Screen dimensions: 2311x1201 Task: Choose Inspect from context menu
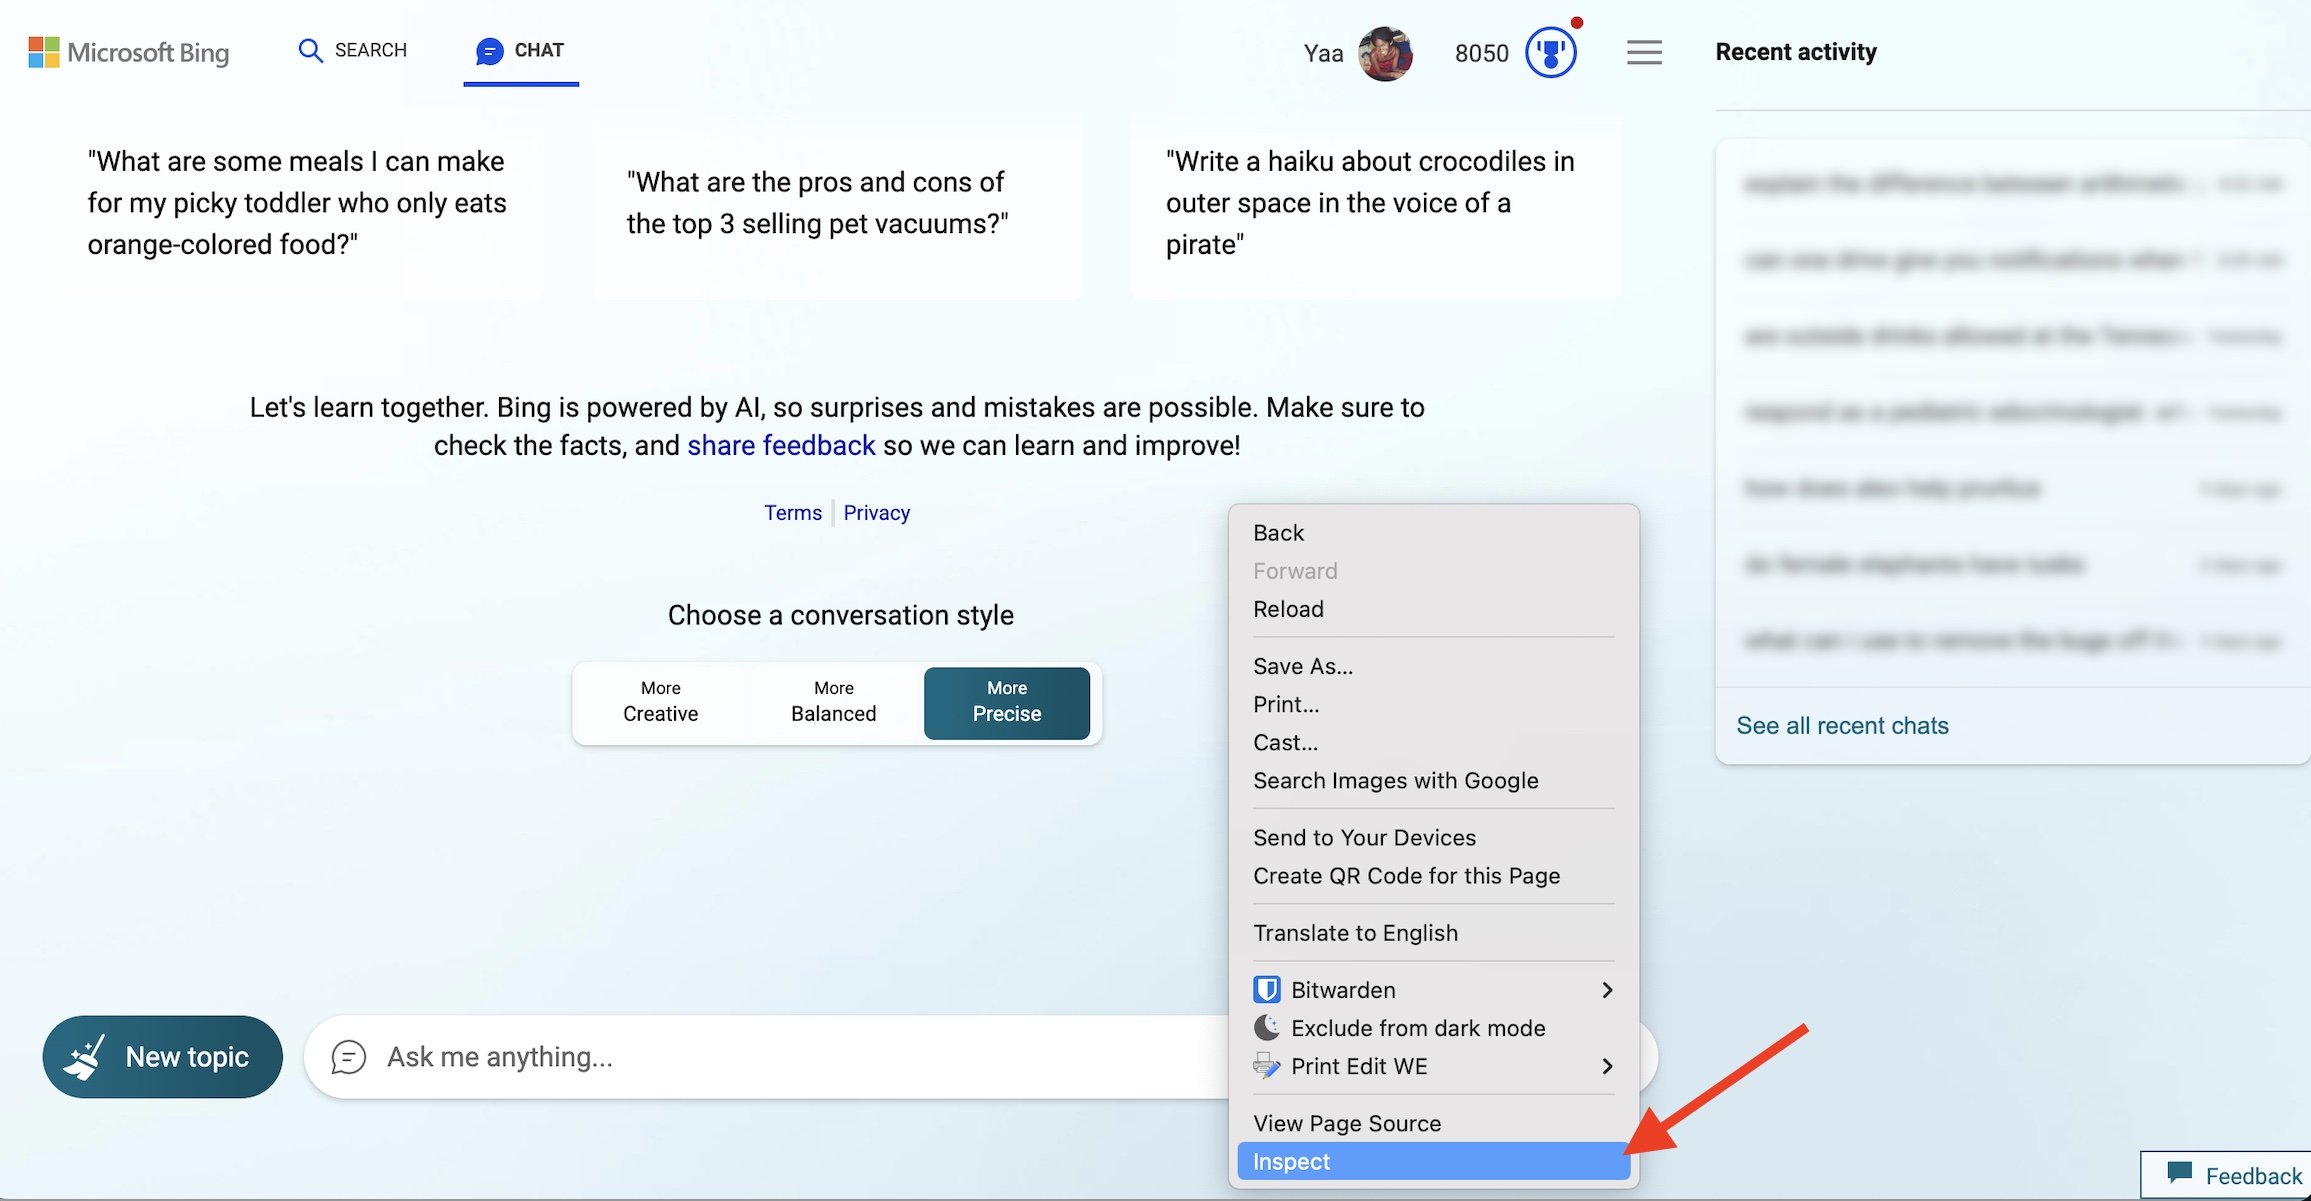point(1434,1161)
